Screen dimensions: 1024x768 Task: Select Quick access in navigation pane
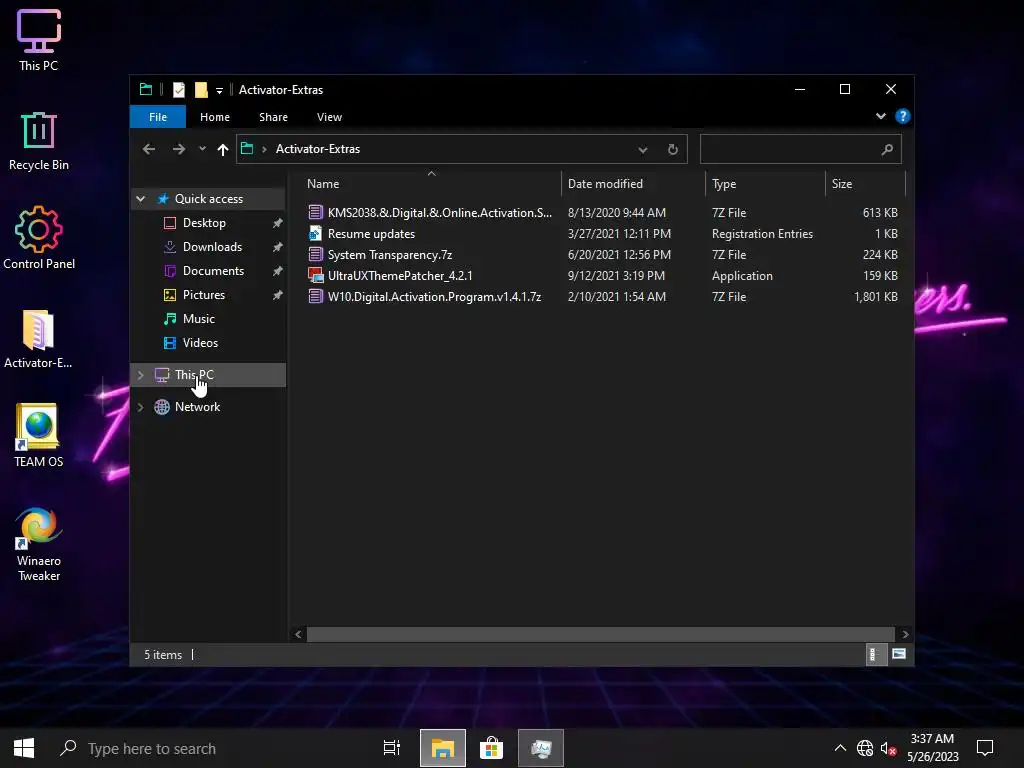209,199
